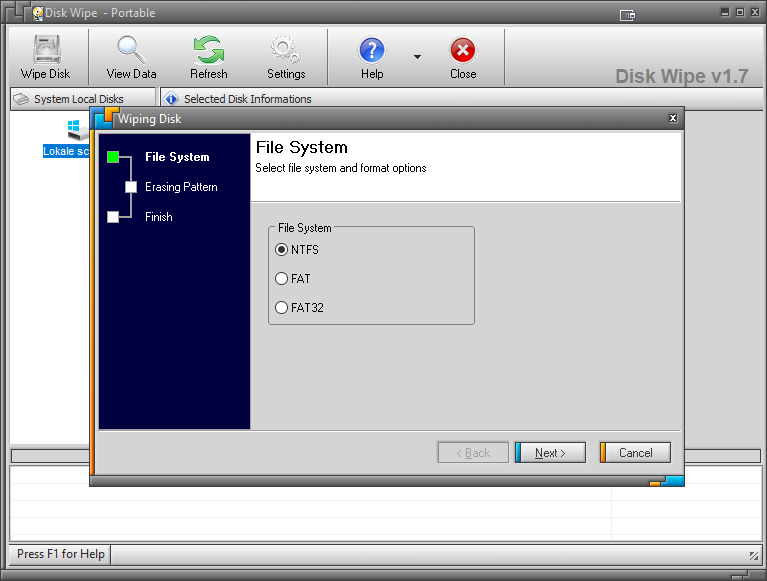The image size is (767, 581).
Task: Maximize the Disk Wipe window
Action: 740,12
